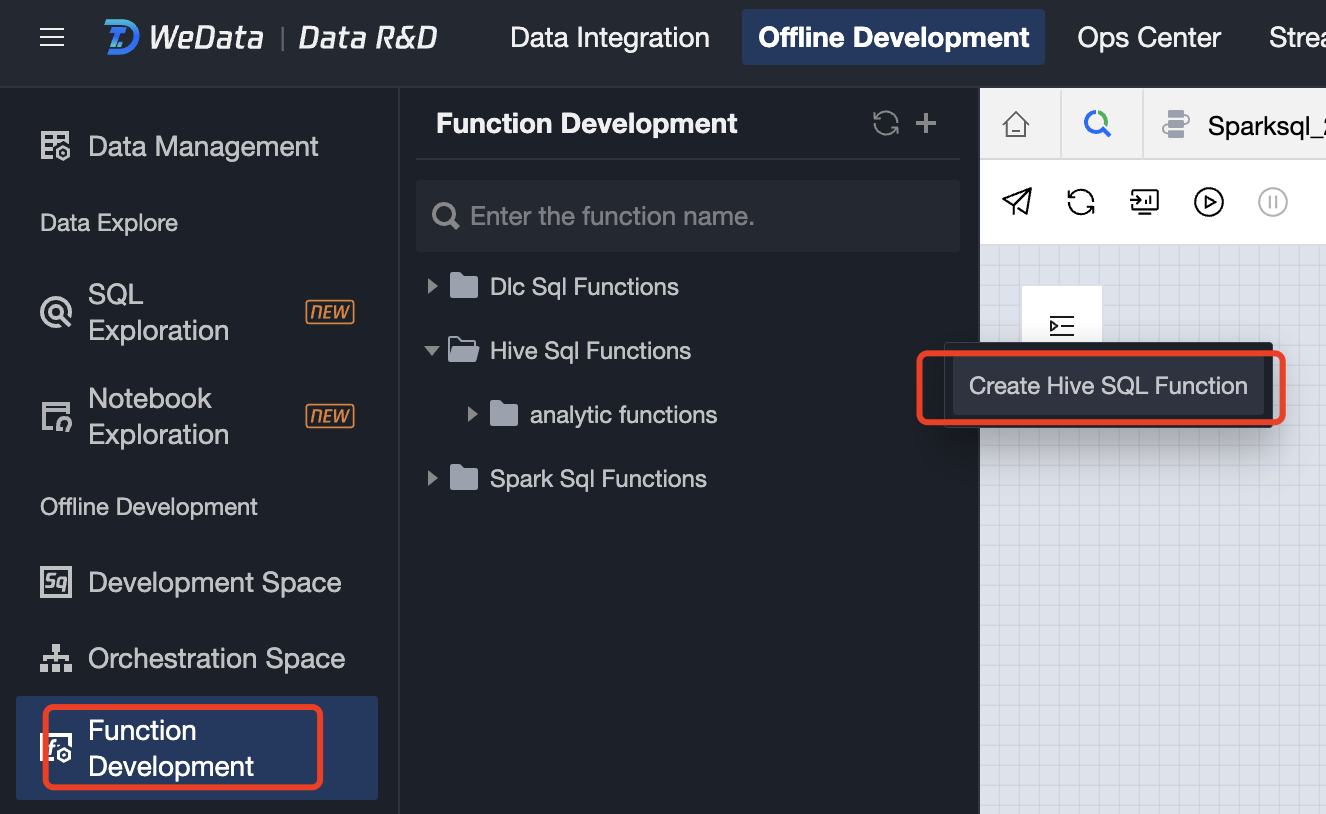Image resolution: width=1326 pixels, height=814 pixels.
Task: Switch to the Data Integration tab
Action: pos(609,38)
